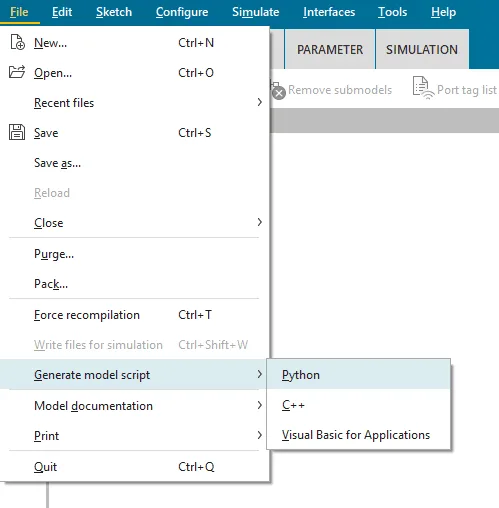Viewport: 499px width, 508px height.
Task: Click the Save floppy disk icon
Action: pos(17,132)
